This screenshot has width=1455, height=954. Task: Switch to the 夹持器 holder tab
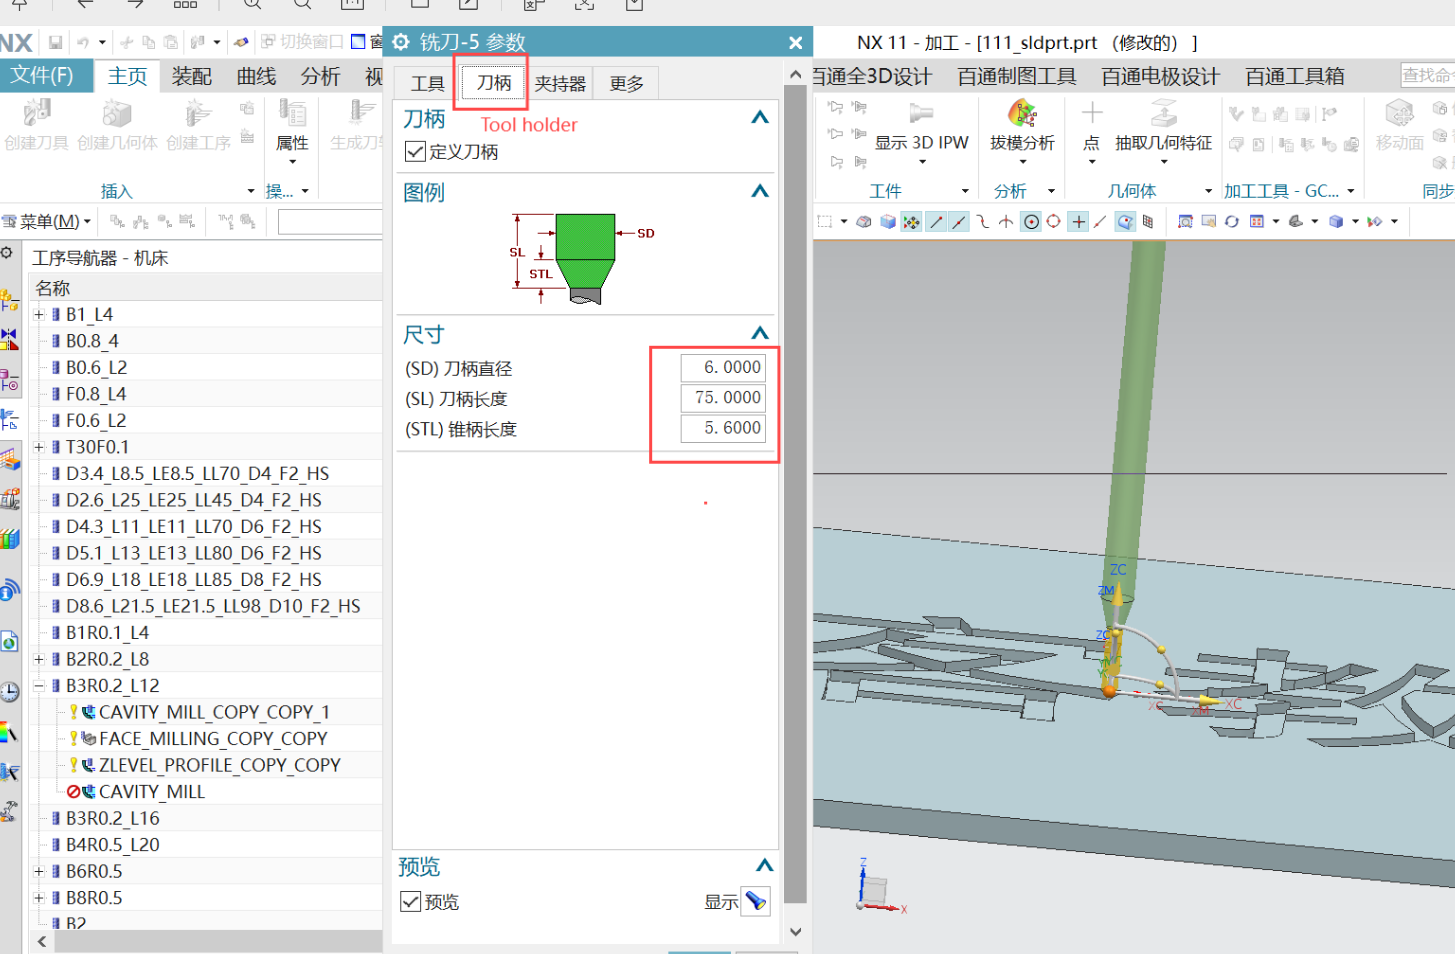(560, 83)
